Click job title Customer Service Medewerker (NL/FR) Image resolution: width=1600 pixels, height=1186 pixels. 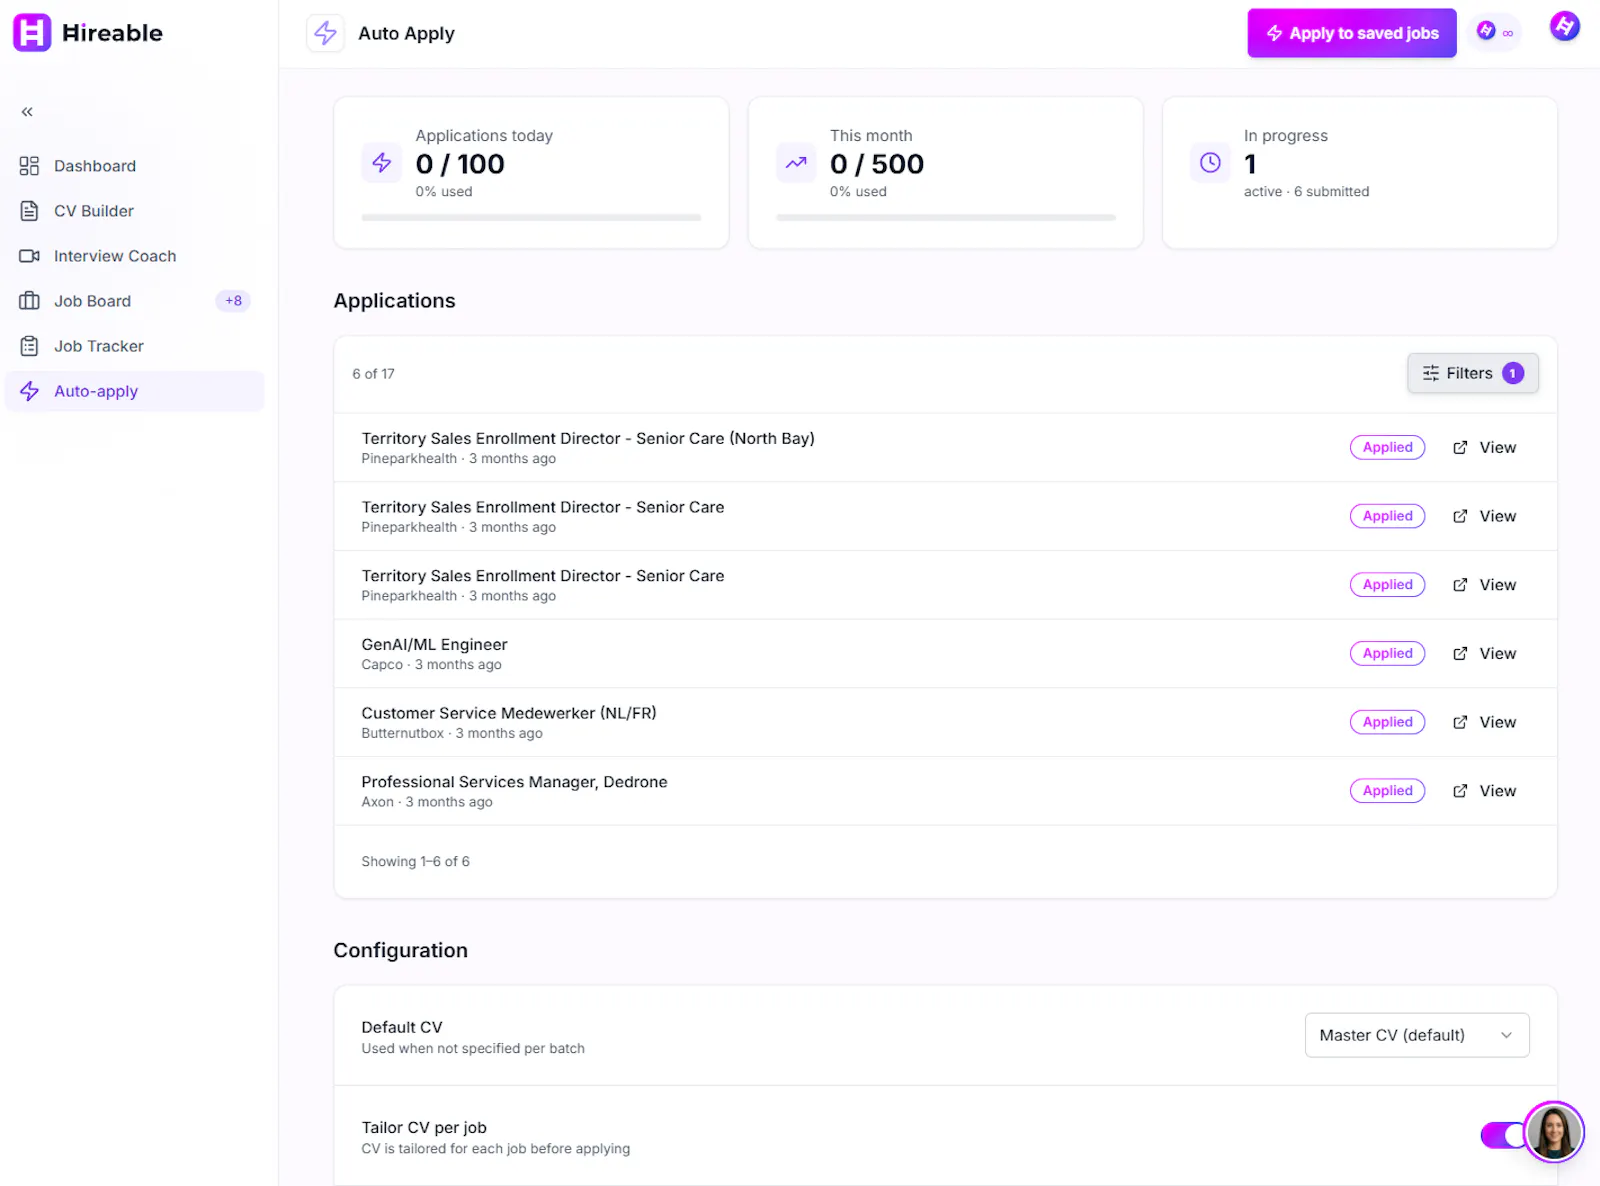[x=509, y=714]
